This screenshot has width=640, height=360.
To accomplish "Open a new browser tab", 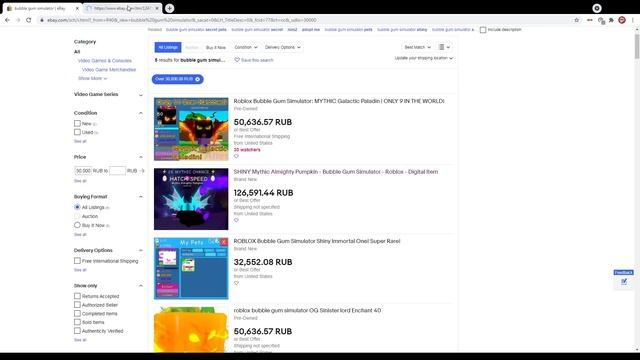I will coord(169,8).
